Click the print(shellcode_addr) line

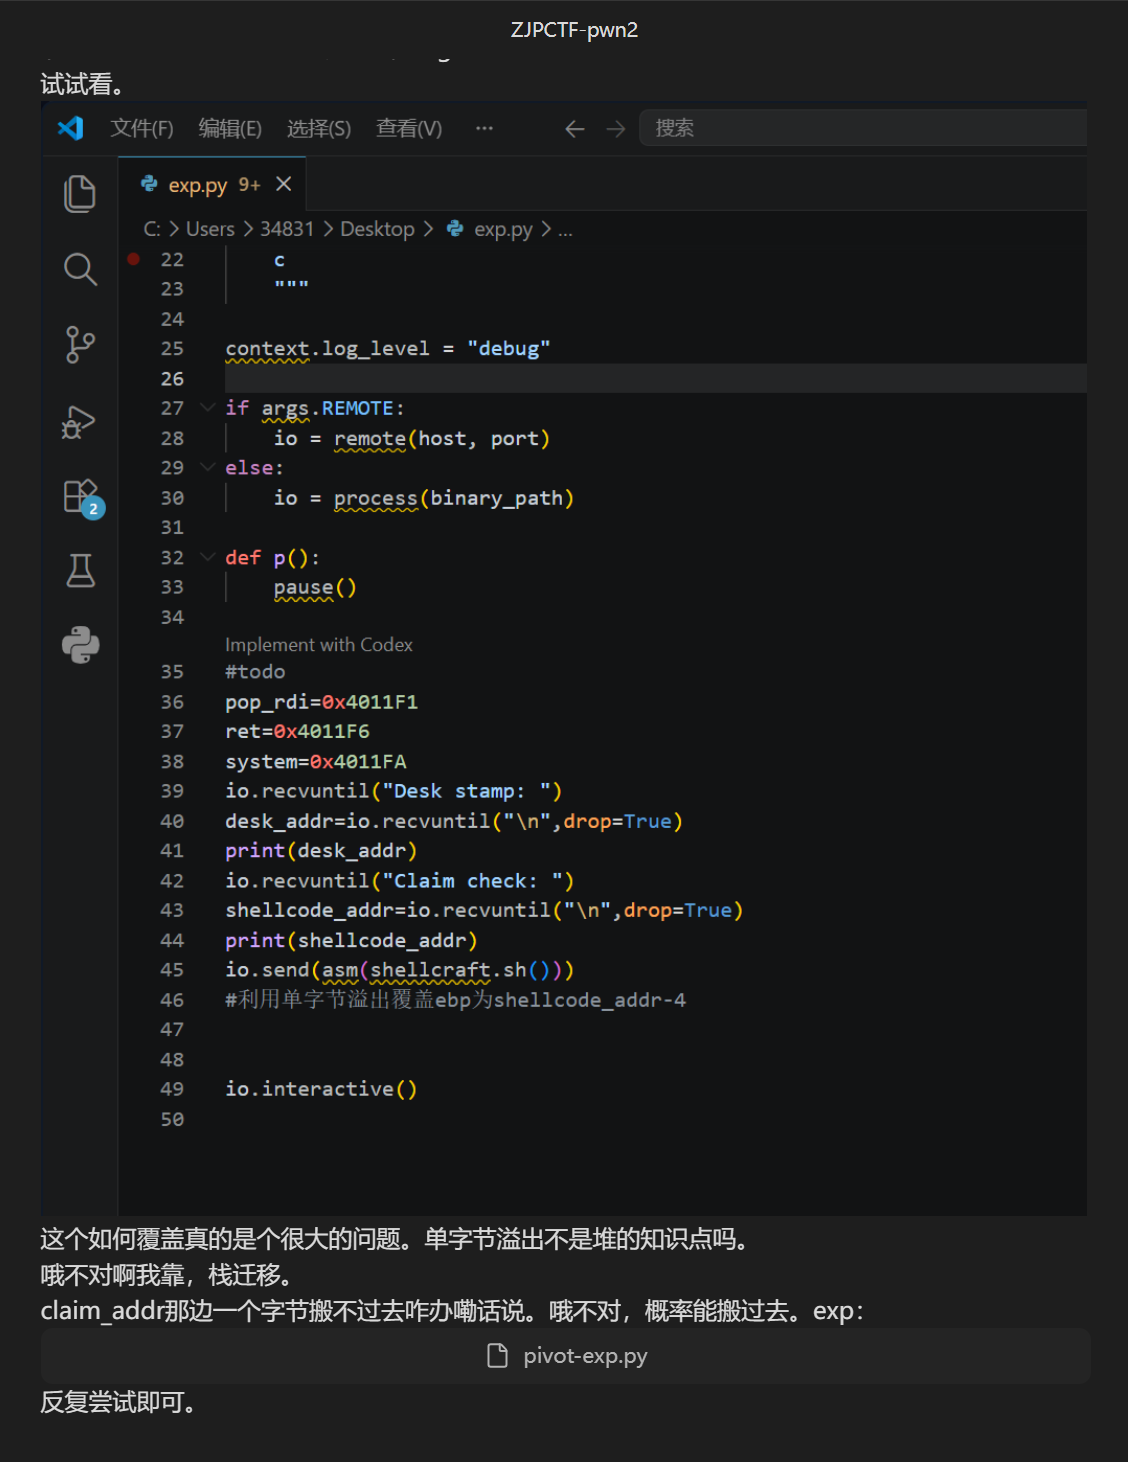[x=351, y=940]
